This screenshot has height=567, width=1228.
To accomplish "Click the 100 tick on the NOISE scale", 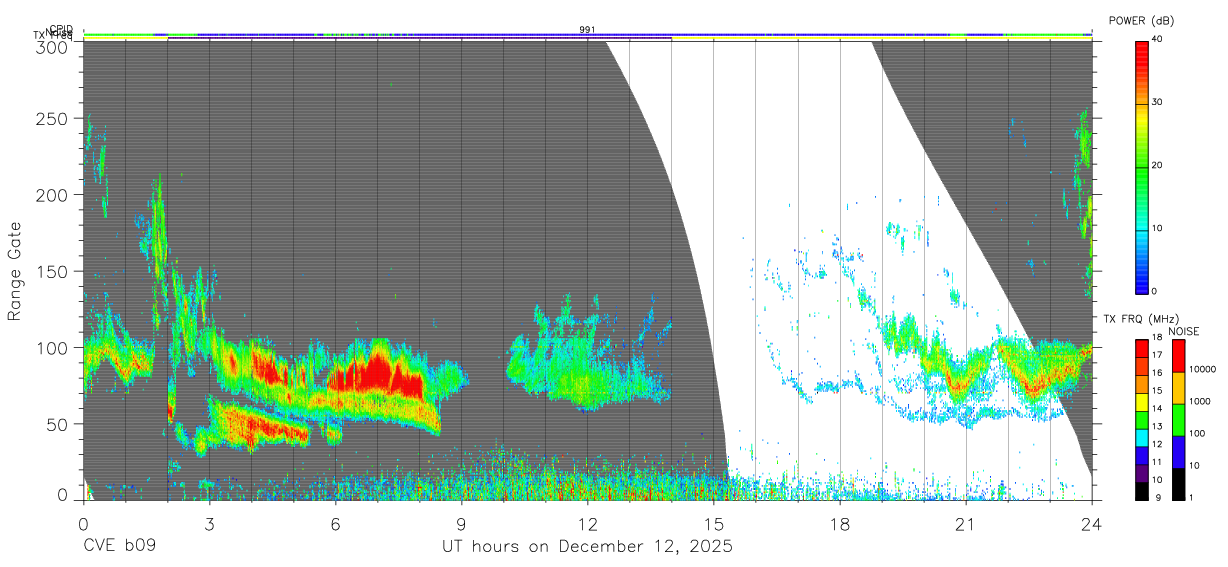I will click(1196, 433).
